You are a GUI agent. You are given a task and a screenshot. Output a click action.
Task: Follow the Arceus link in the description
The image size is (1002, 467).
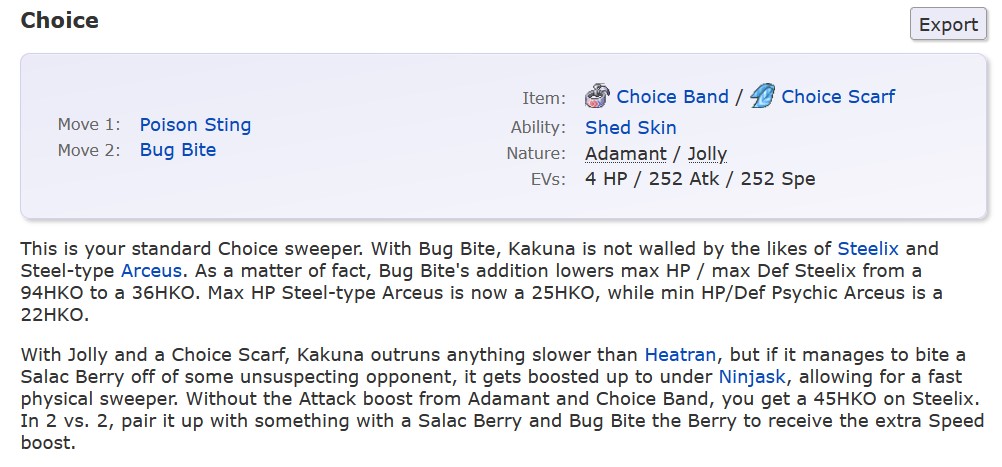coord(151,271)
